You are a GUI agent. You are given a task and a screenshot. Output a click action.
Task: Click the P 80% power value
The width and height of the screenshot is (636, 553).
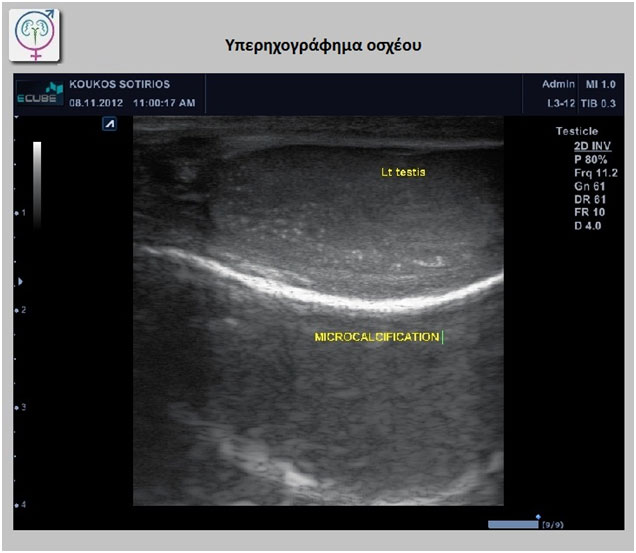(x=591, y=159)
